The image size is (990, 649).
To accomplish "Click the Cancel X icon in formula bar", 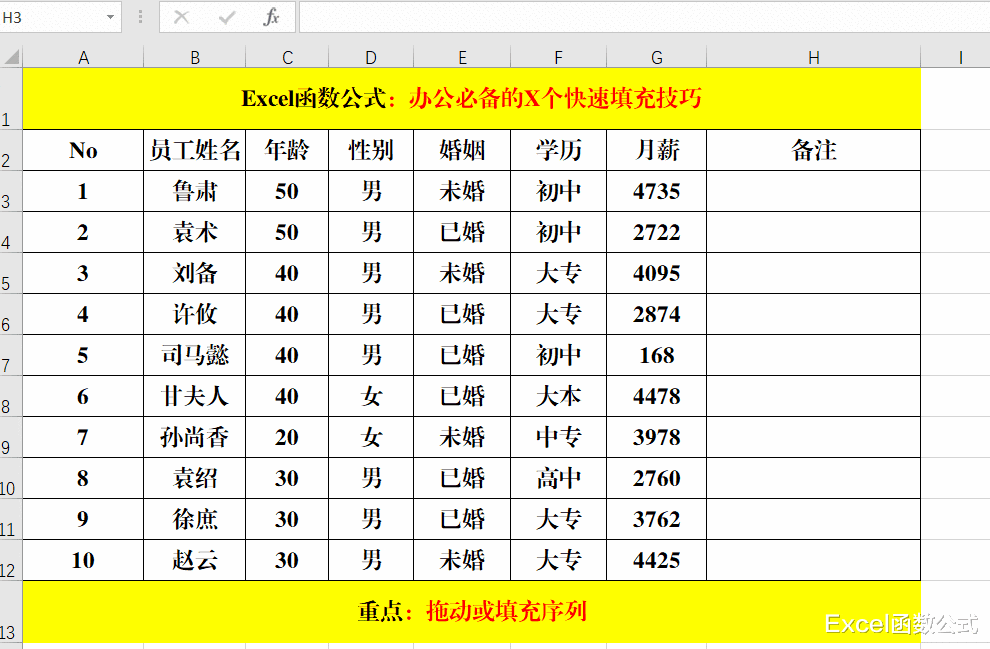I will point(182,17).
